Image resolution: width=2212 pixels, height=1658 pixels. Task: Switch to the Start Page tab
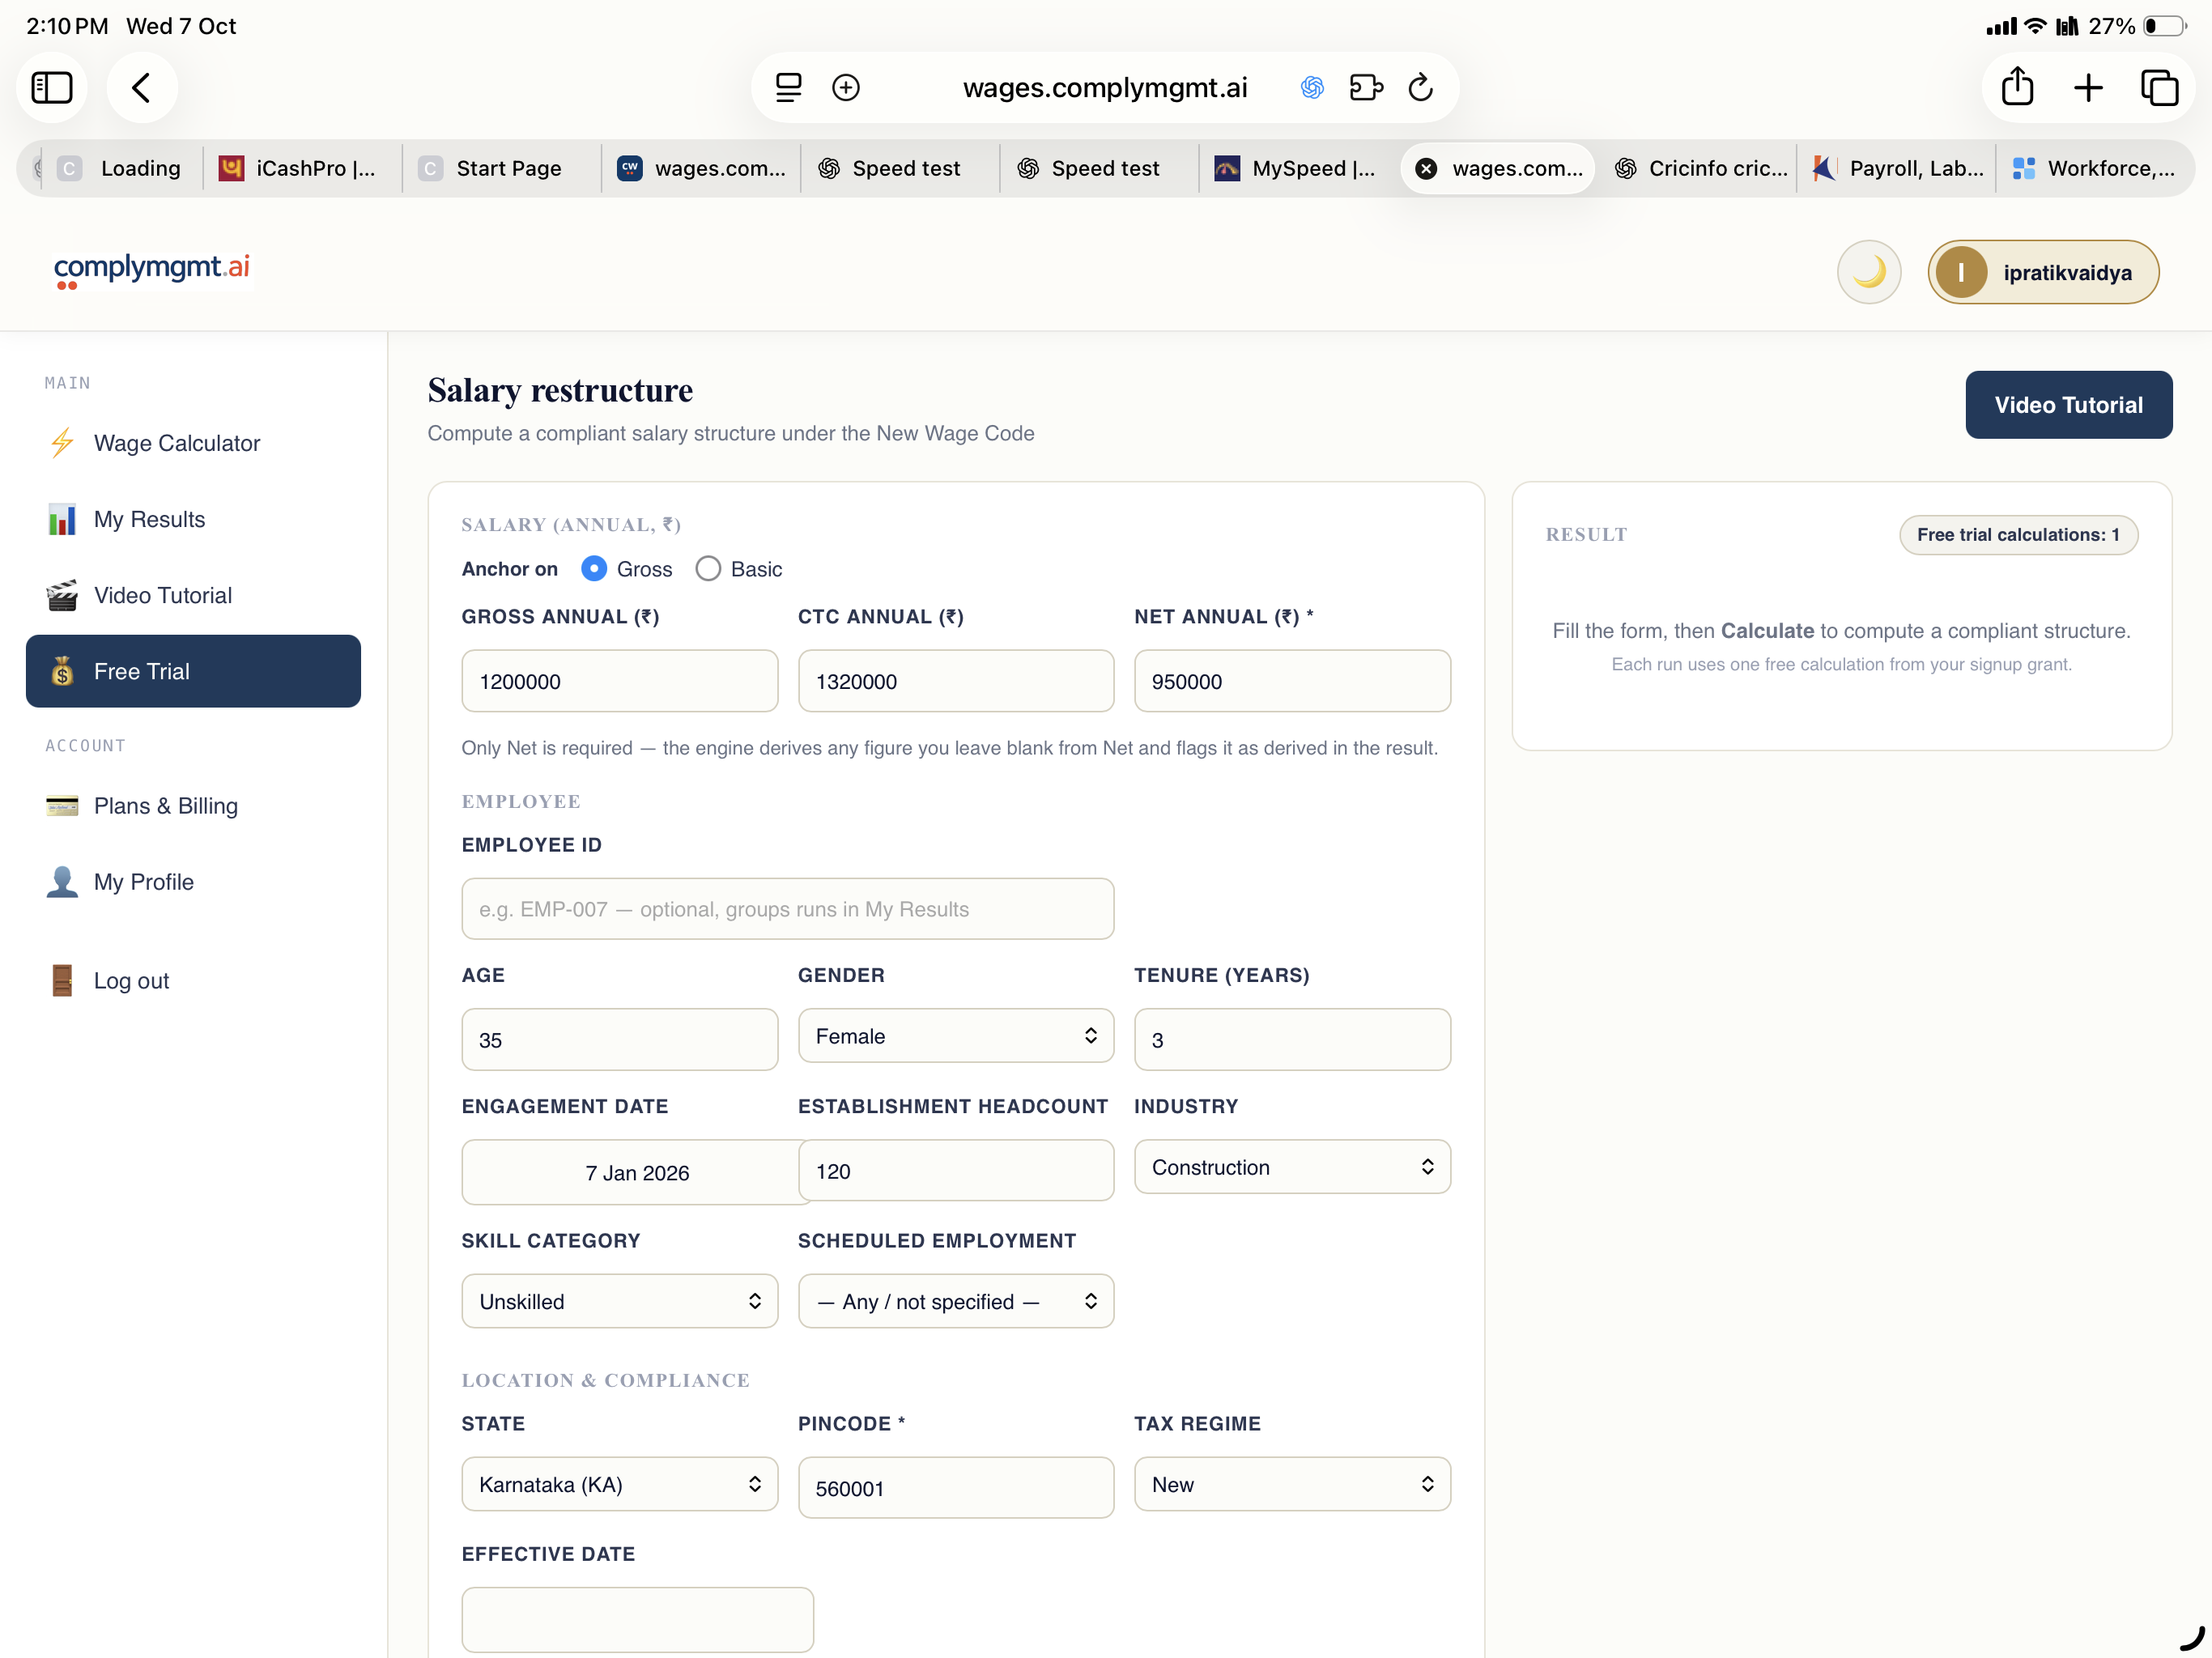(x=500, y=168)
